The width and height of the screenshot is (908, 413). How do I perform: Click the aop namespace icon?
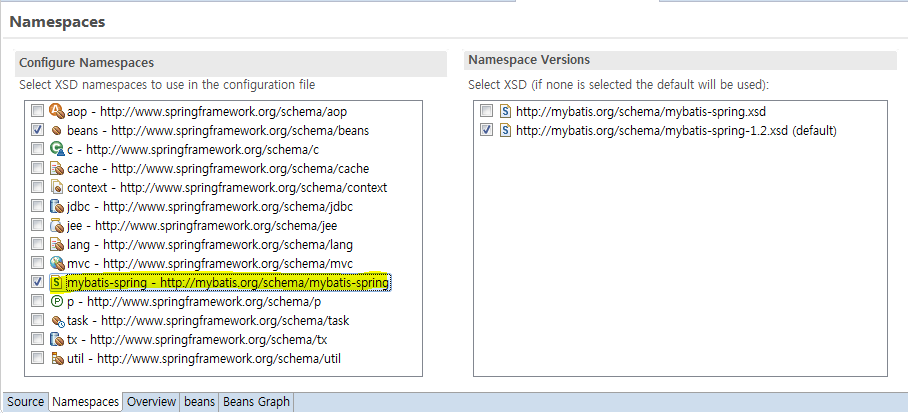(56, 111)
